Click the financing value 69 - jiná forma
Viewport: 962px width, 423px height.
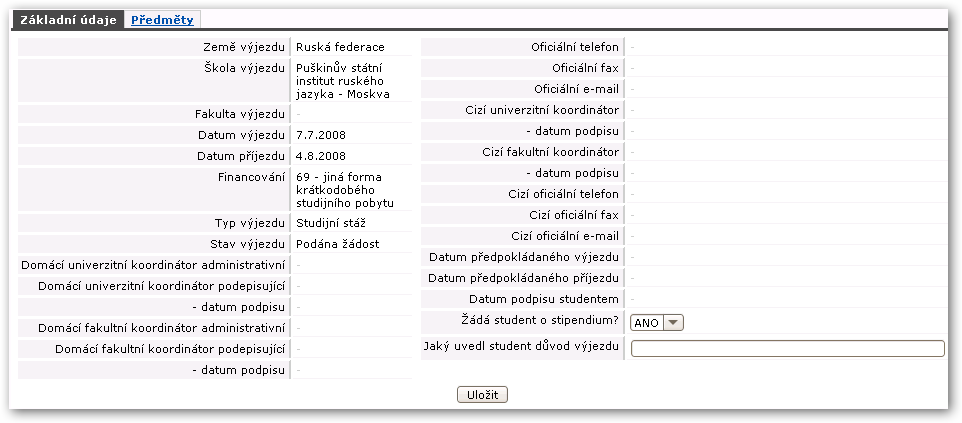point(345,190)
